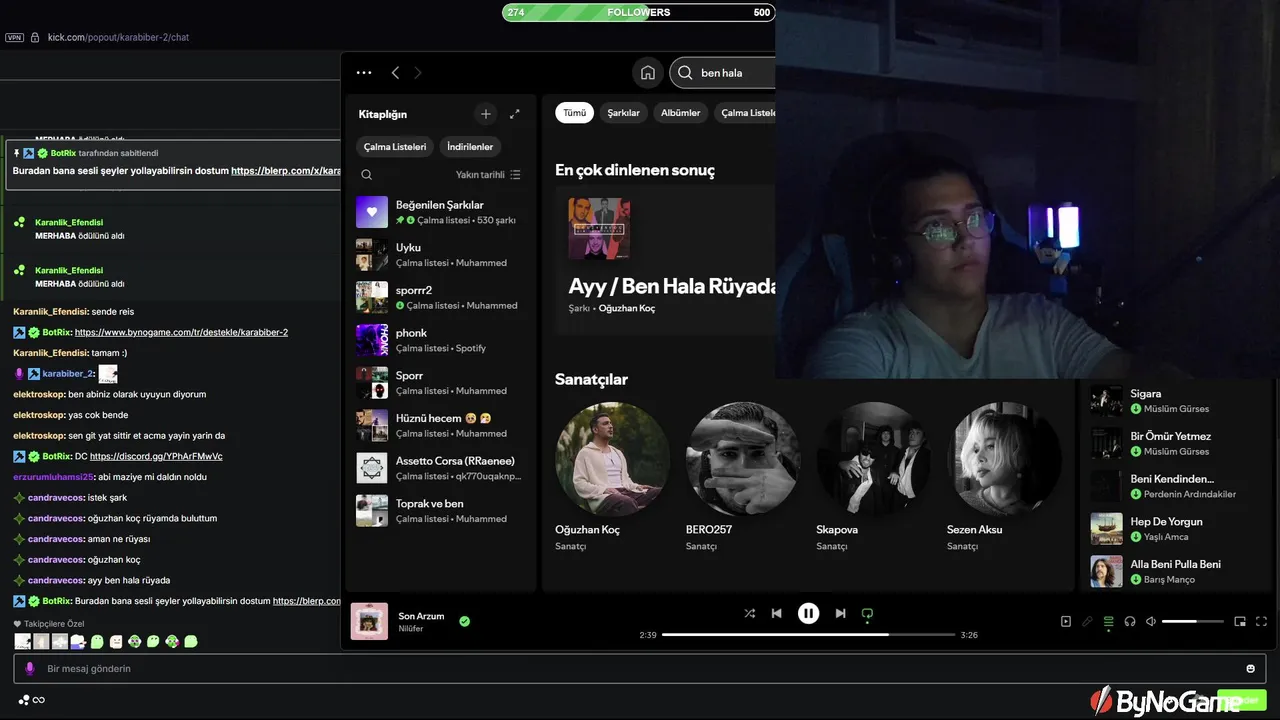Open the Toprak ve ben playlist
This screenshot has height=720, width=1280.
pyautogui.click(x=440, y=511)
